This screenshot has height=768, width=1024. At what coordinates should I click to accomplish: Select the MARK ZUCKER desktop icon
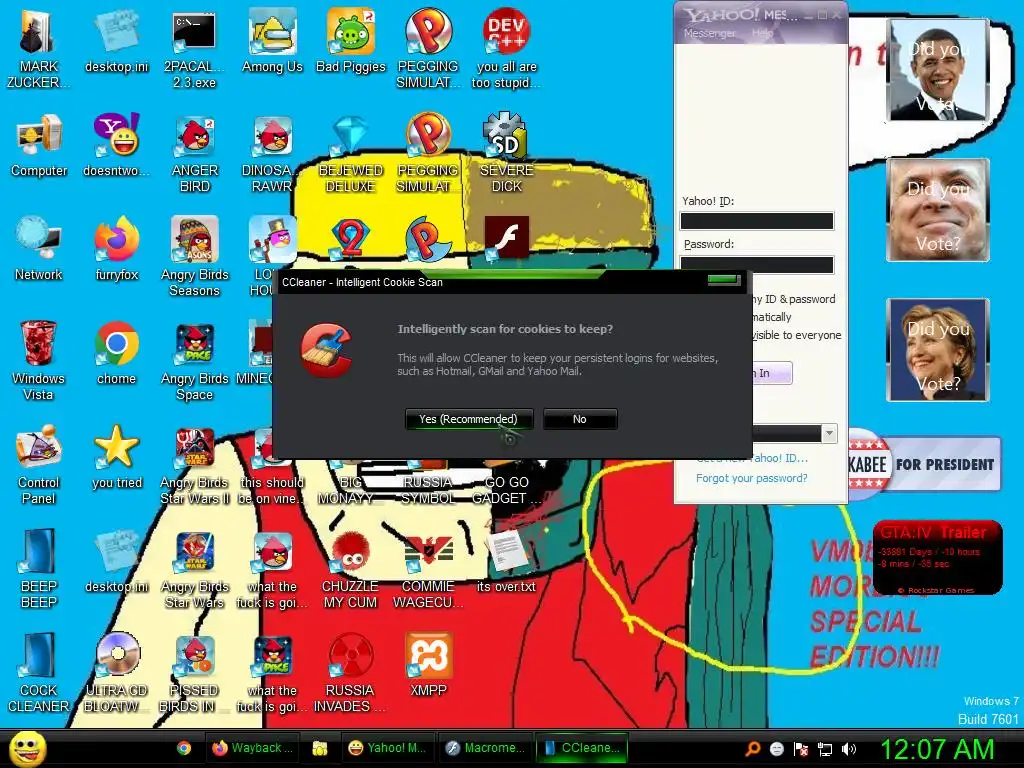point(39,48)
